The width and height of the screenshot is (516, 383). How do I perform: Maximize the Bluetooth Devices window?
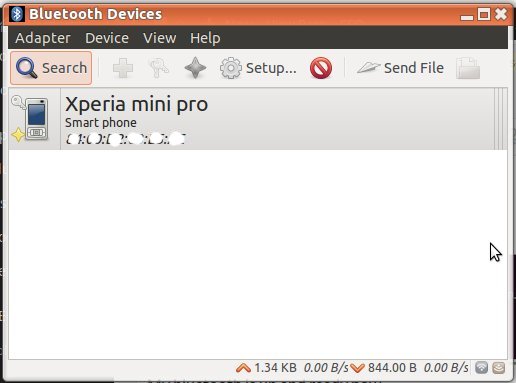(484, 15)
